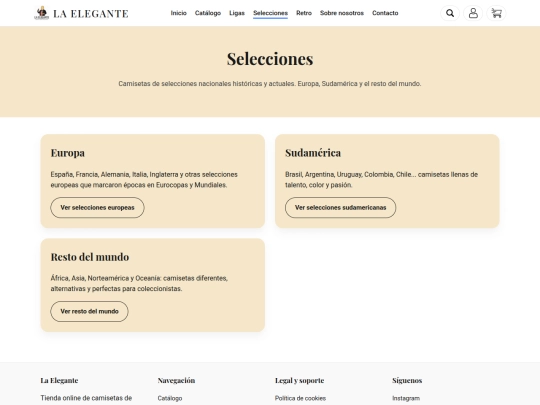Click the La Elegante footer heading
Viewport: 540px width, 405px height.
(59, 381)
